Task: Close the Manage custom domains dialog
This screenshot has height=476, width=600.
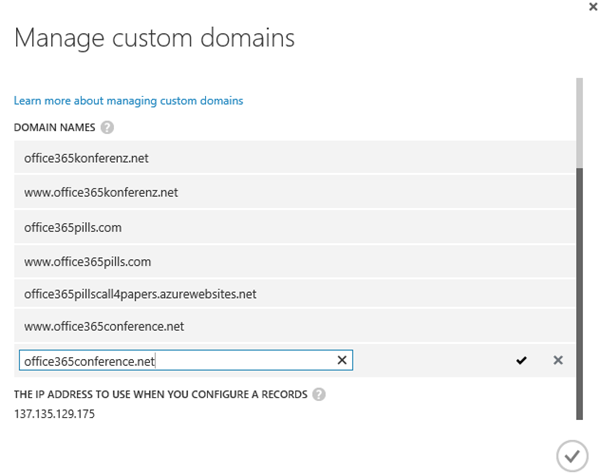Action: [582, 6]
